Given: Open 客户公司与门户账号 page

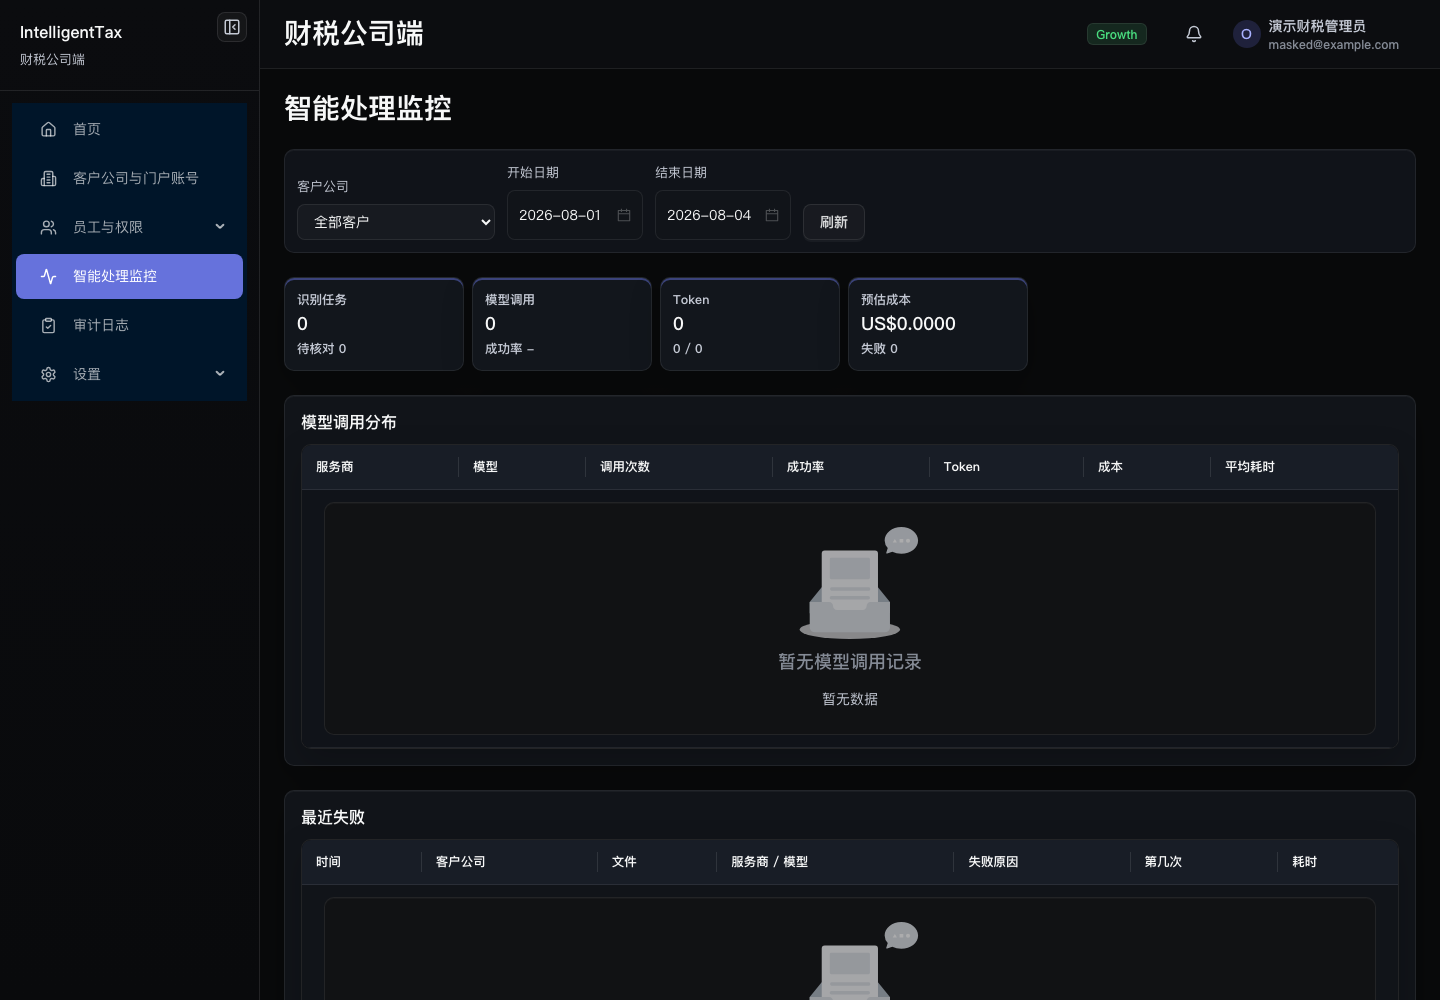Looking at the screenshot, I should 129,178.
